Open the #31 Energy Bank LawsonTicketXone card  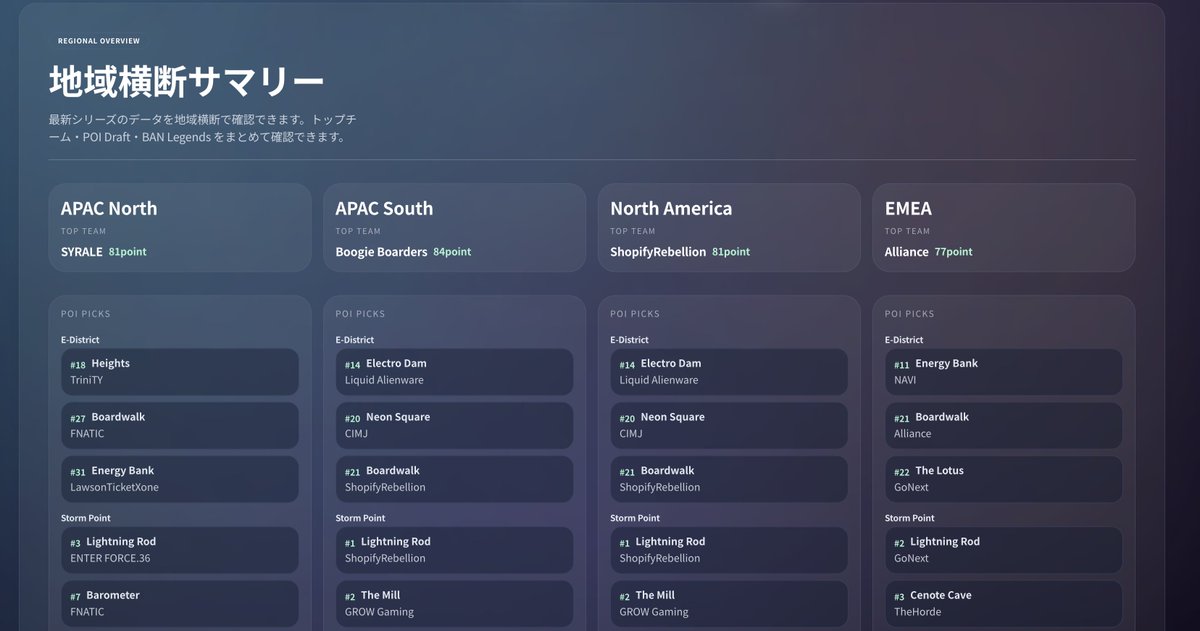[x=180, y=479]
